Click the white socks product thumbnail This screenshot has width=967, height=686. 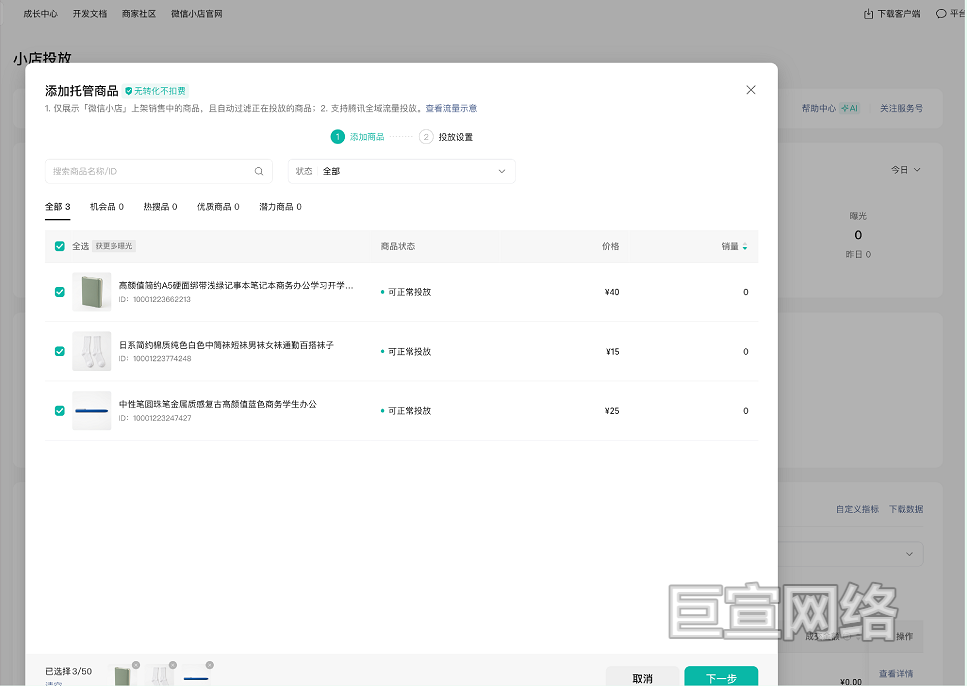(92, 351)
